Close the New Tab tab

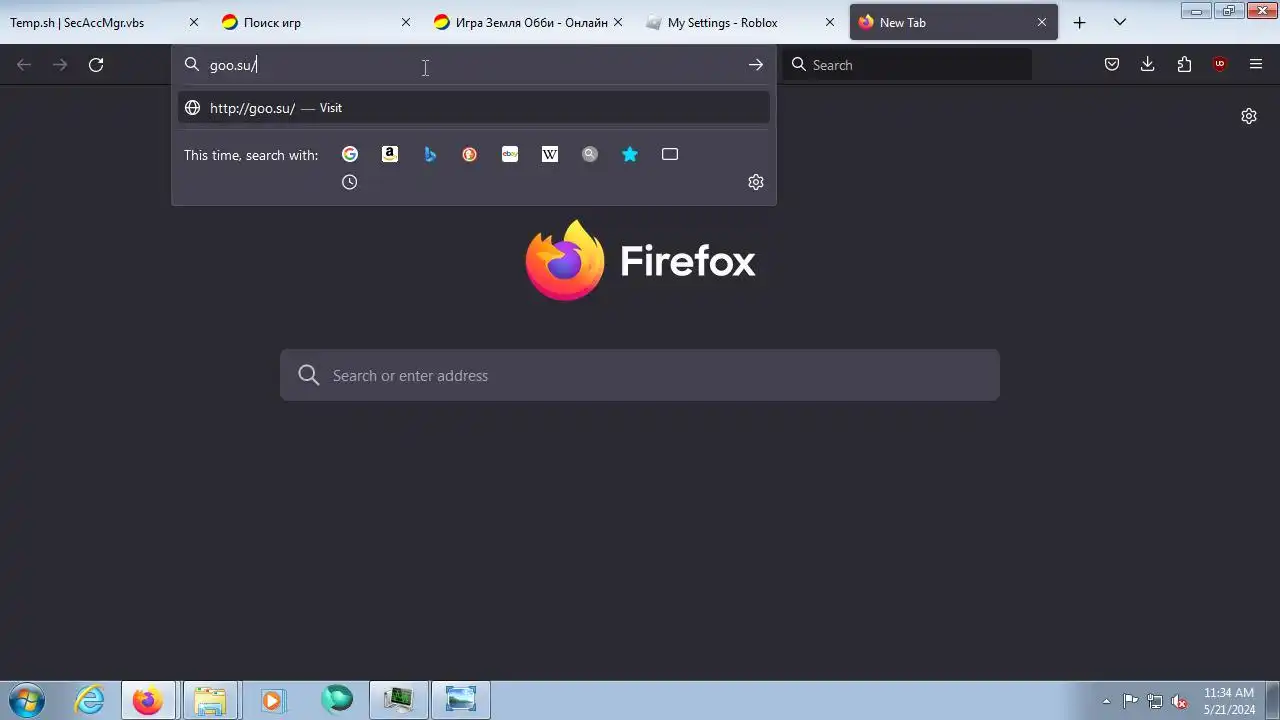(1042, 22)
